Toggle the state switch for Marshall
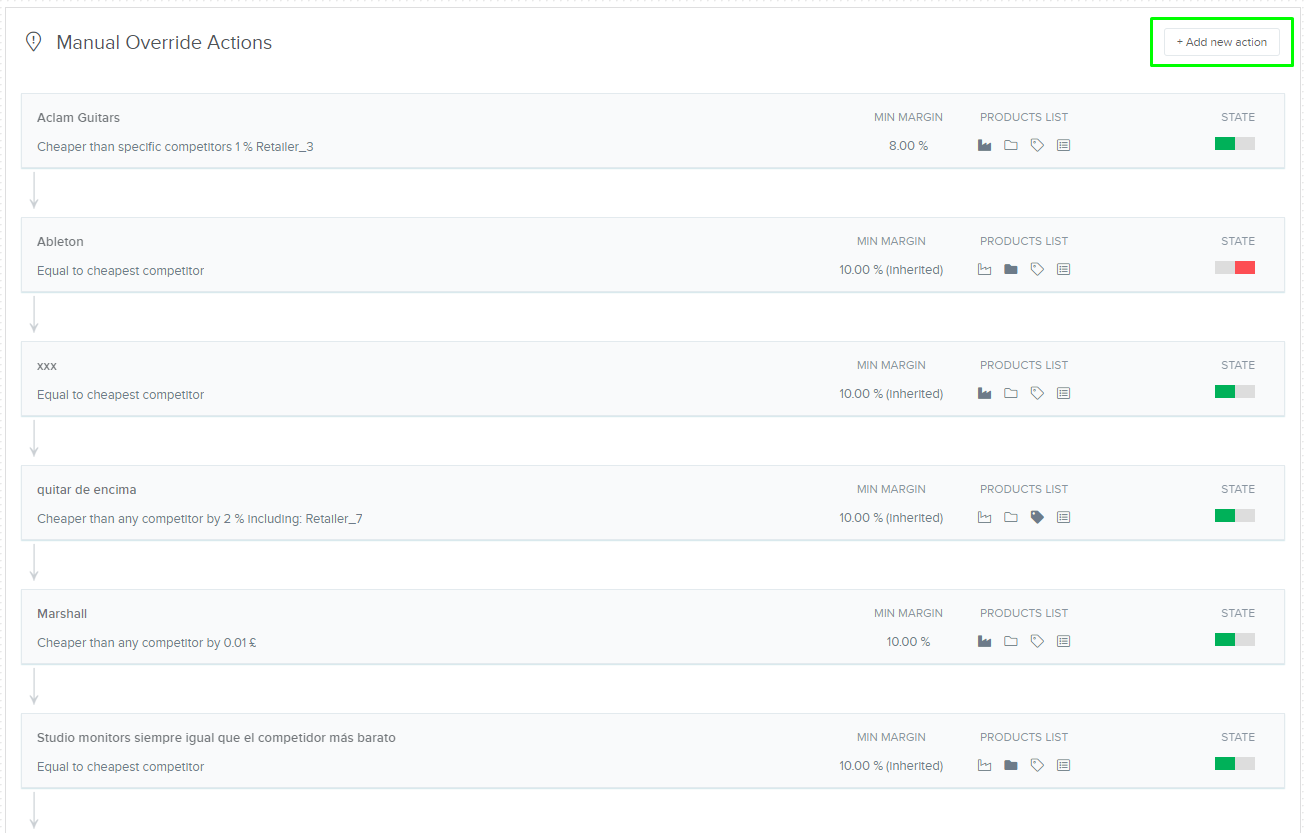 (1235, 639)
